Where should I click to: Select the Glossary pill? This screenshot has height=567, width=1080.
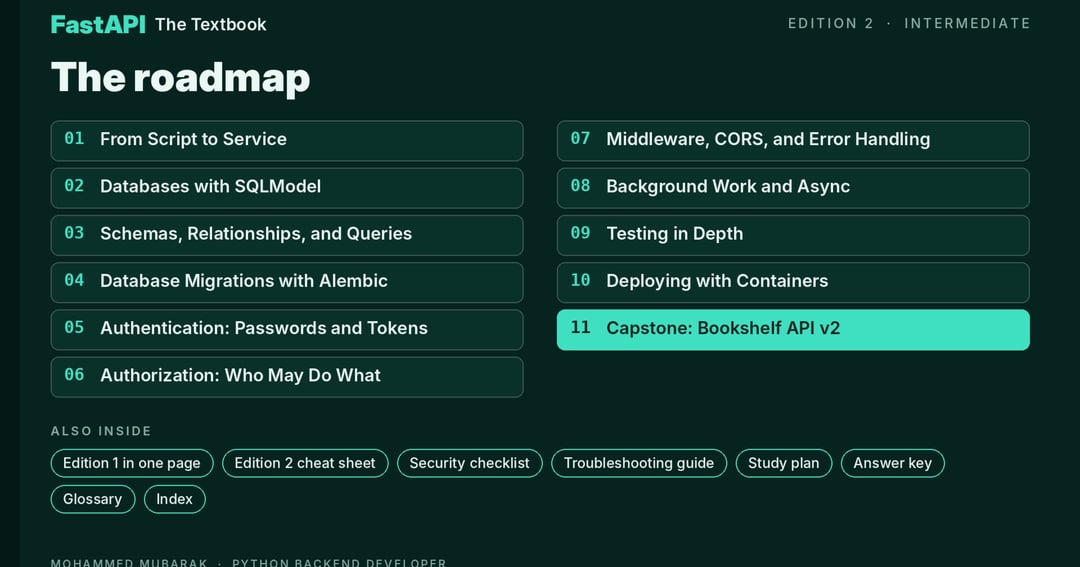(x=92, y=499)
